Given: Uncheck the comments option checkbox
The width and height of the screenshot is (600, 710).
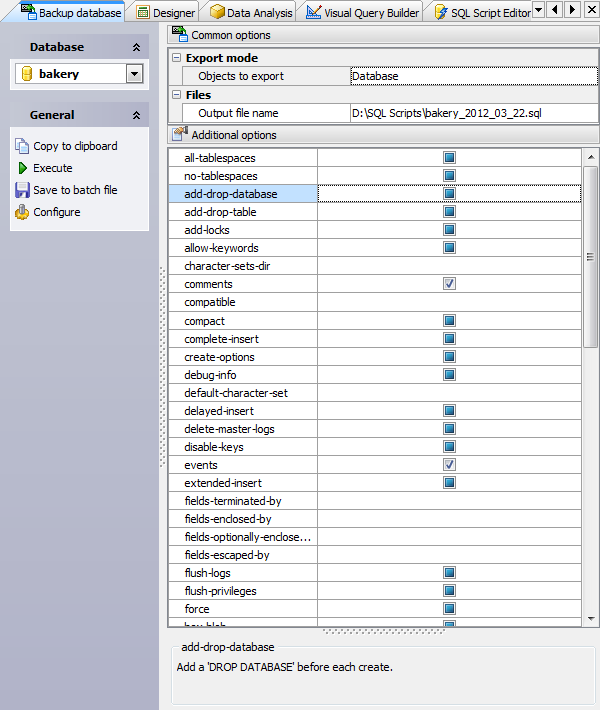Looking at the screenshot, I should tap(449, 284).
